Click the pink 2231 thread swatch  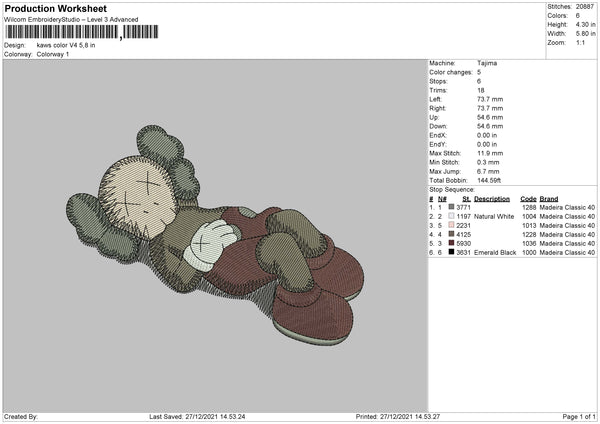point(453,225)
